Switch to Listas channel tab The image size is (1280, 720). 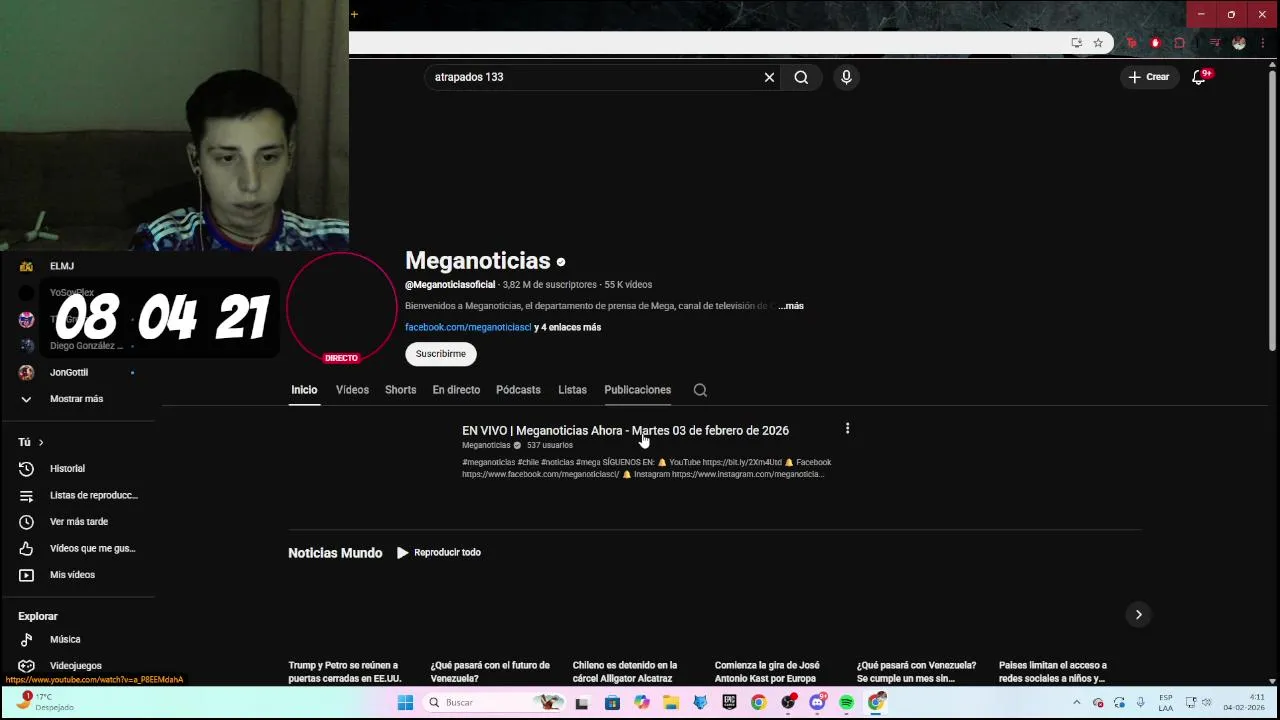pos(572,390)
